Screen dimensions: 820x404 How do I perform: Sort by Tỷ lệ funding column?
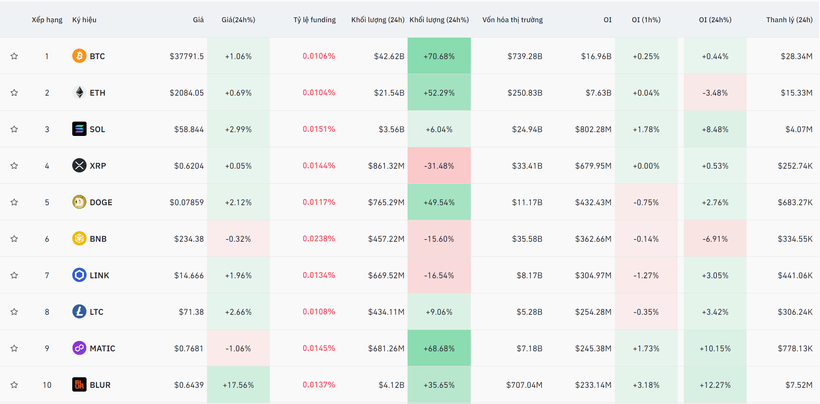tap(314, 20)
